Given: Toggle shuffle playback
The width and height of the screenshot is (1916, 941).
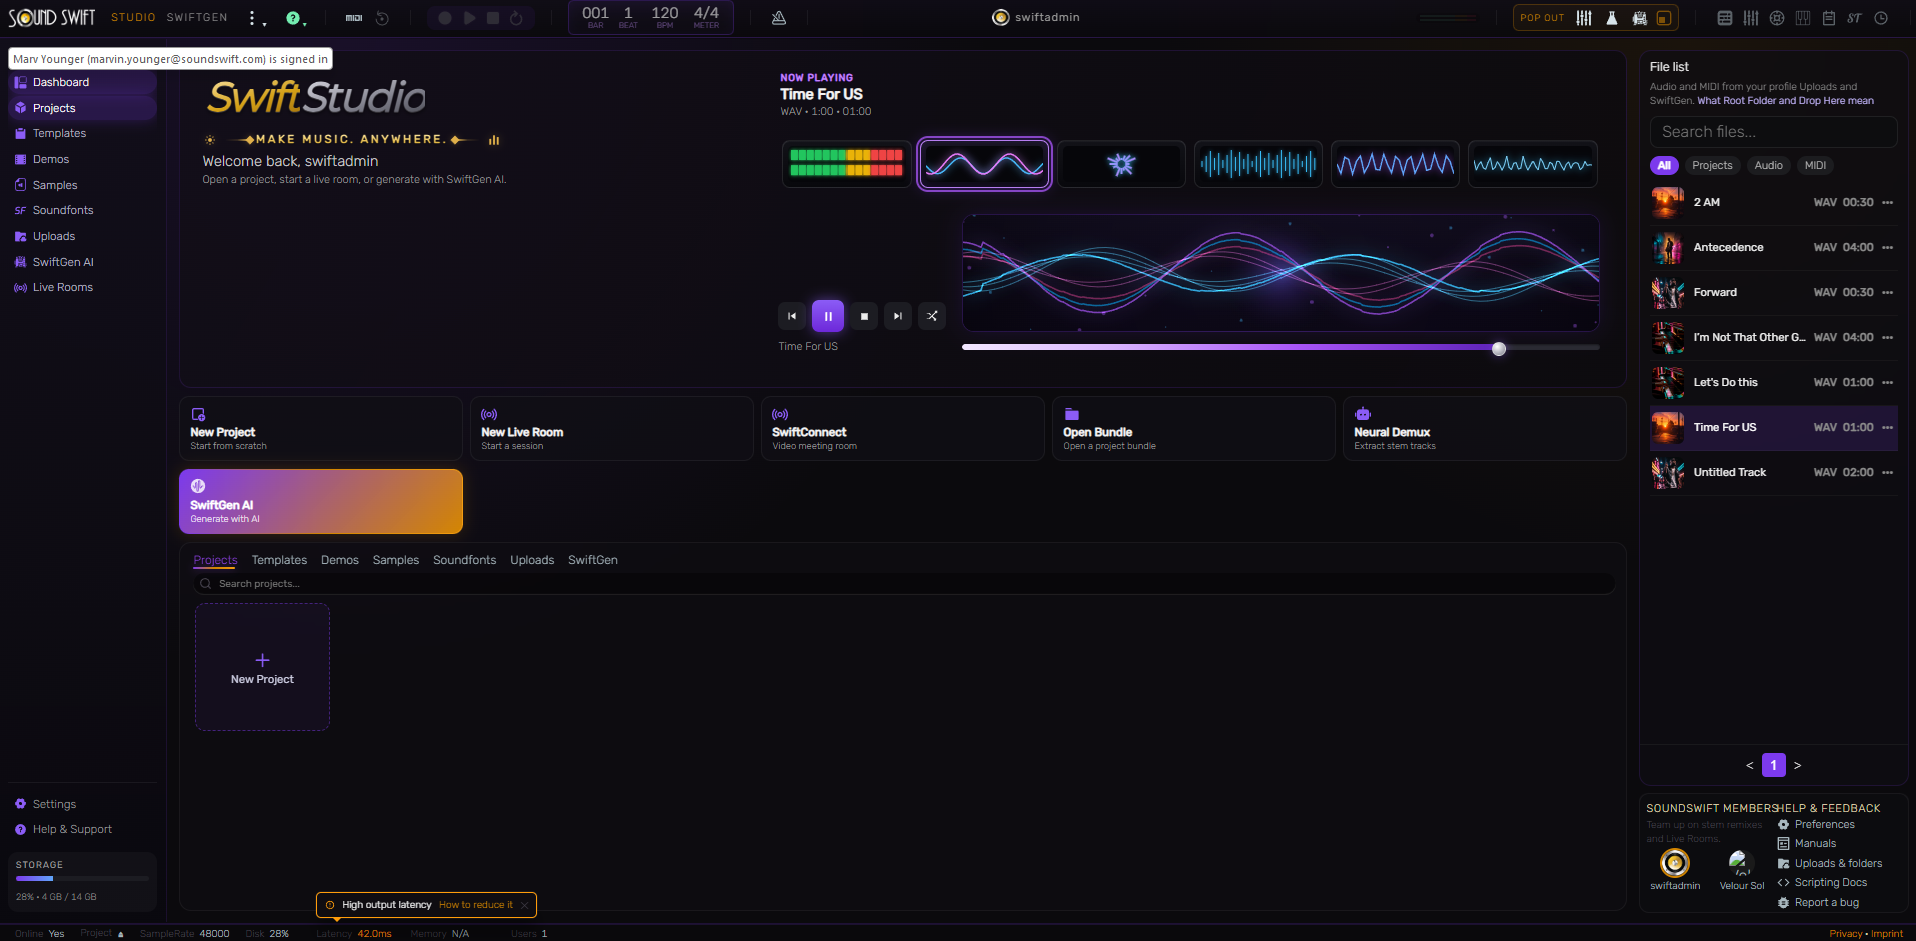Looking at the screenshot, I should (932, 316).
